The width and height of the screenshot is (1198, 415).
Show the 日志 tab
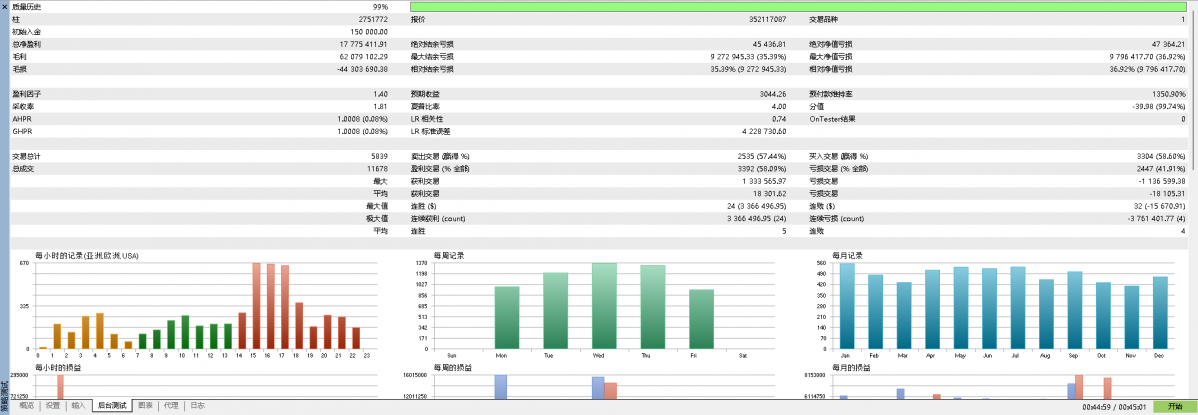197,406
